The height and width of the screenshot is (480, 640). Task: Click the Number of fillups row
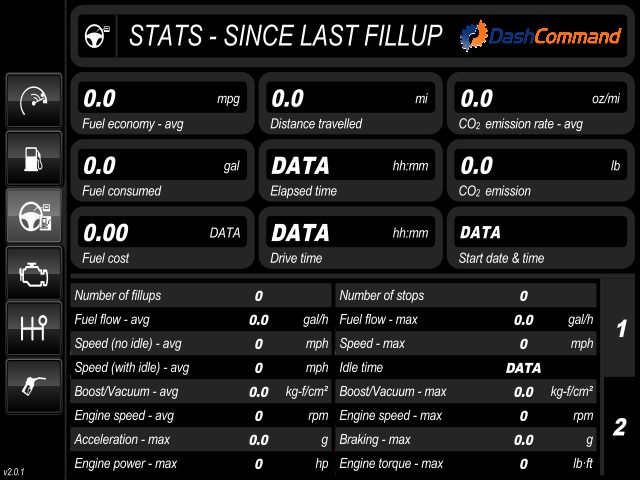pos(201,296)
